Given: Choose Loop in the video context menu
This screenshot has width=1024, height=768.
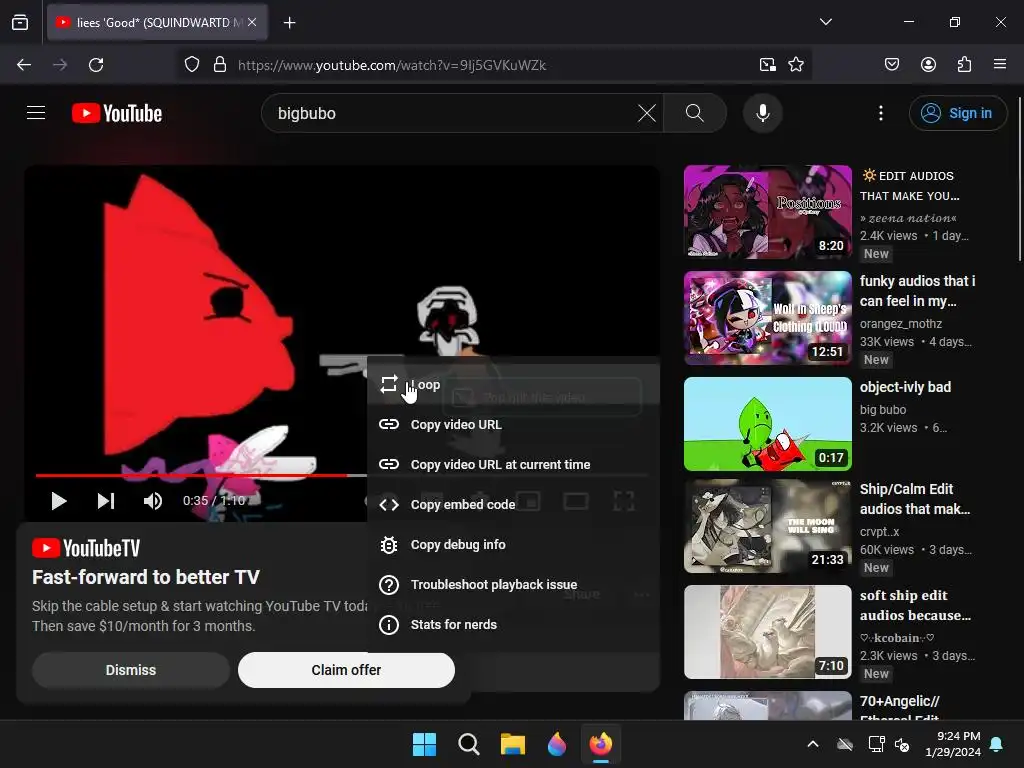Looking at the screenshot, I should pos(513,385).
